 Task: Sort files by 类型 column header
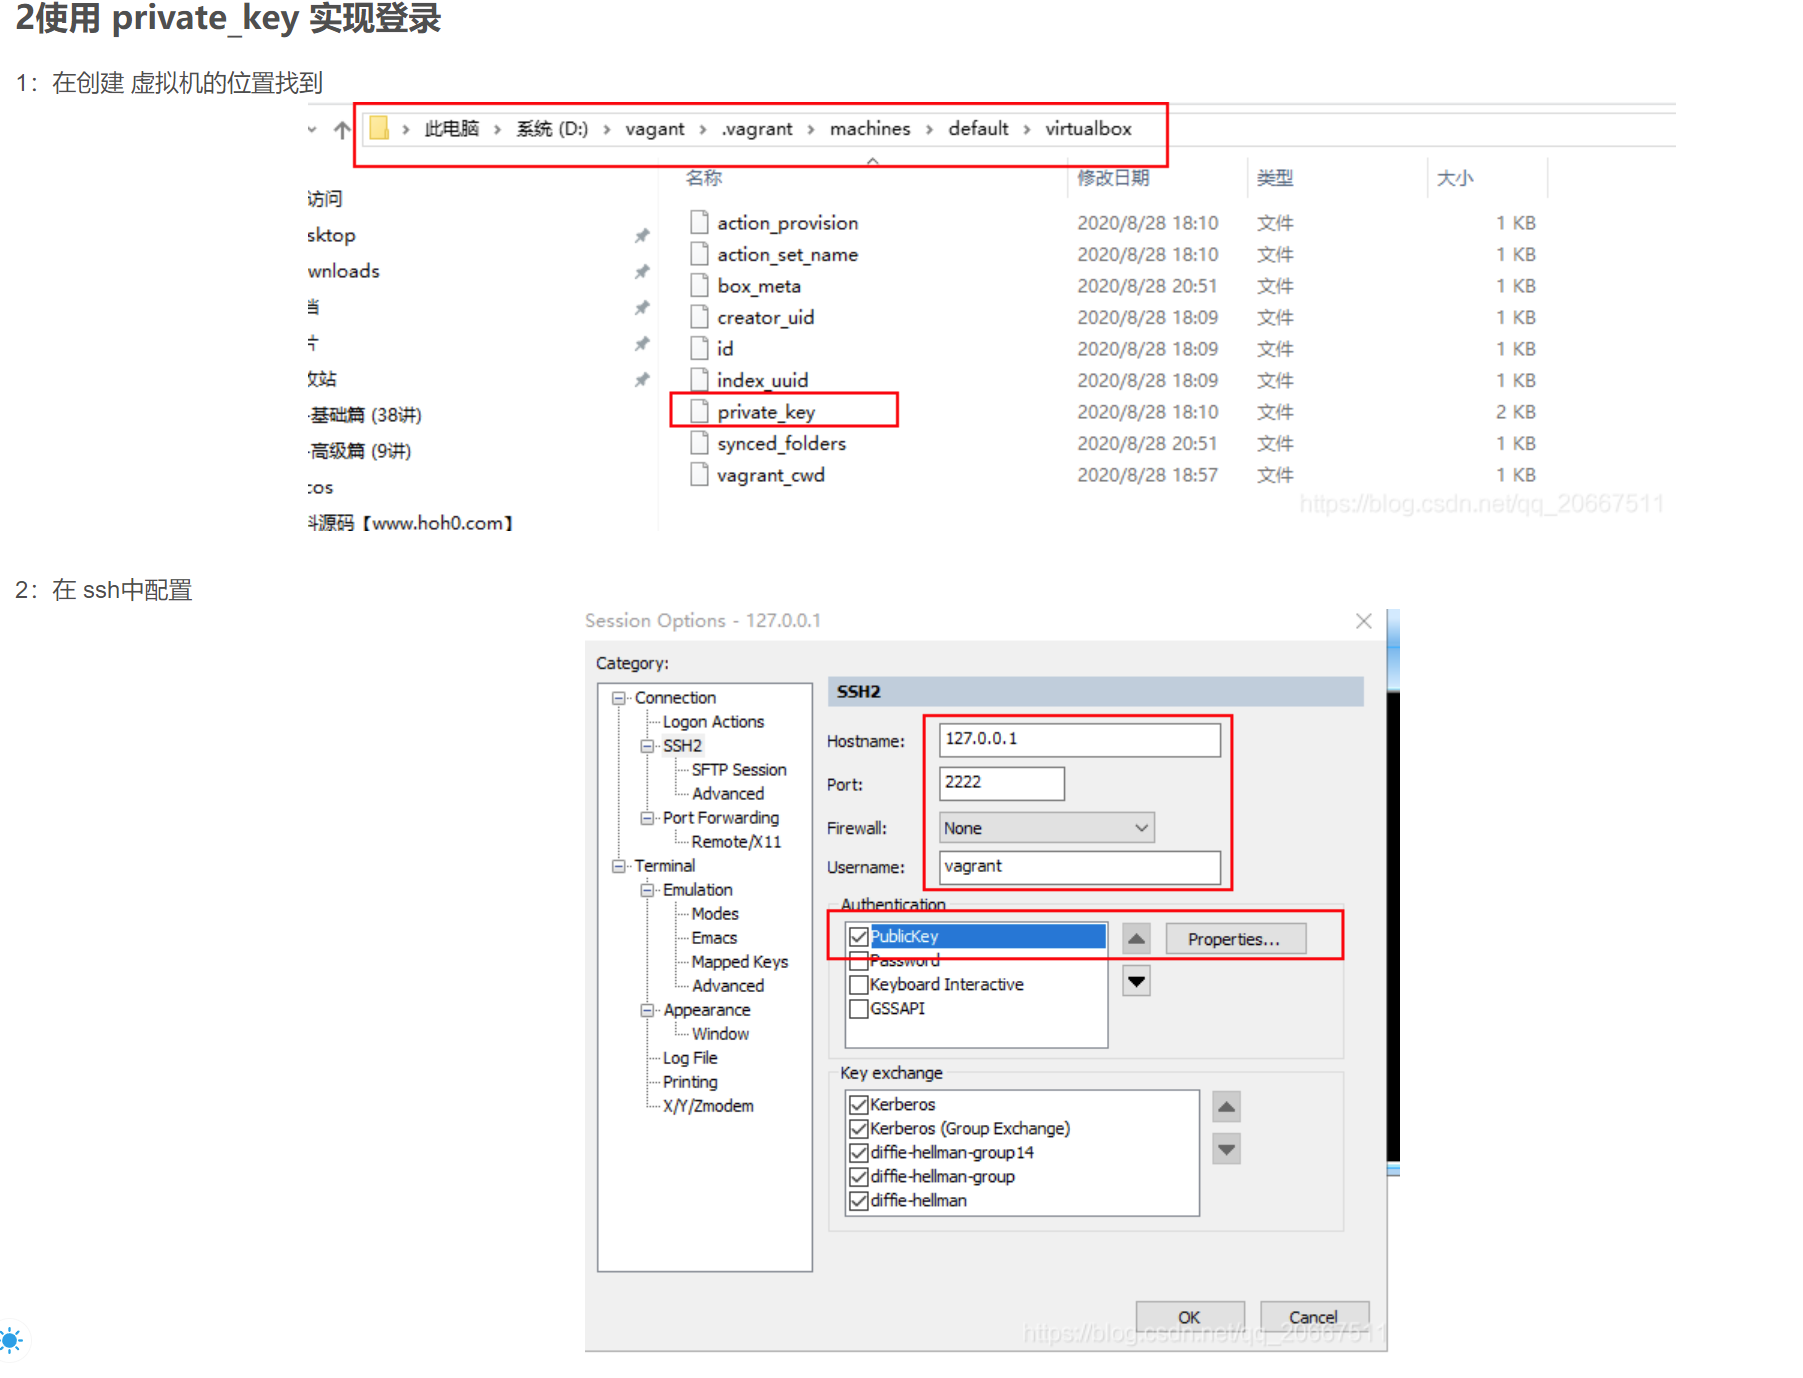[1275, 178]
